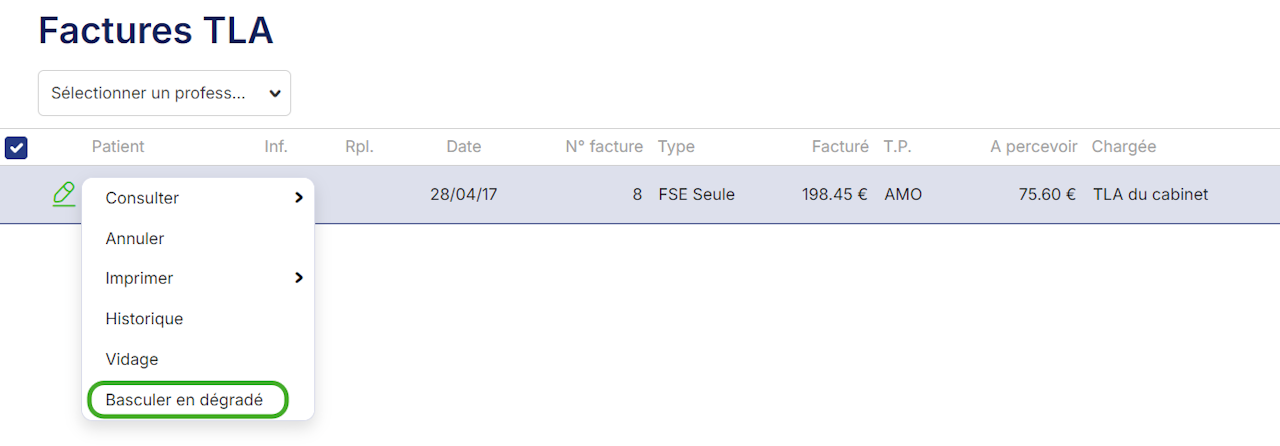The width and height of the screenshot is (1280, 446).
Task: Click the Chargée column header
Action: tap(1123, 147)
